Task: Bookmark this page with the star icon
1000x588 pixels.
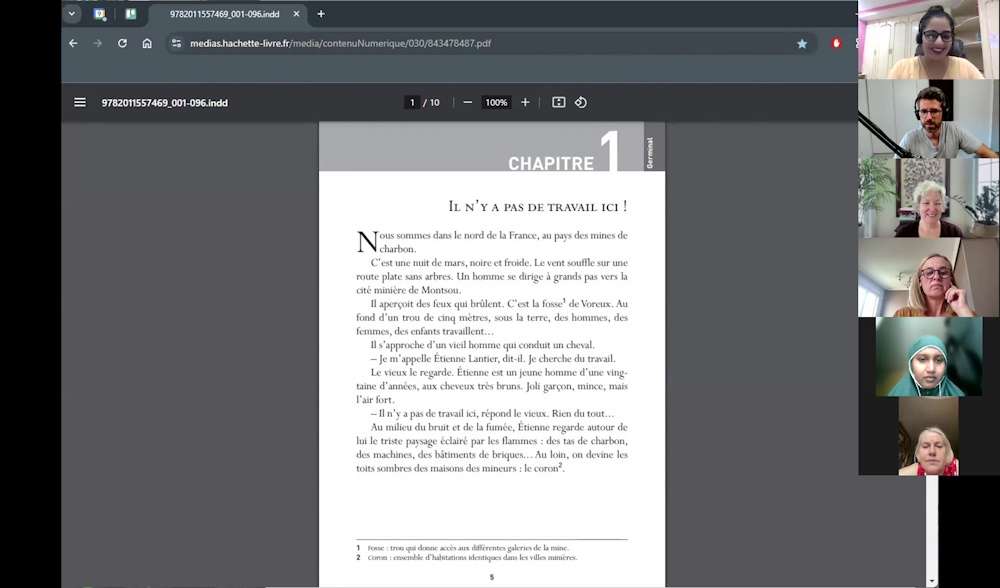Action: [802, 43]
